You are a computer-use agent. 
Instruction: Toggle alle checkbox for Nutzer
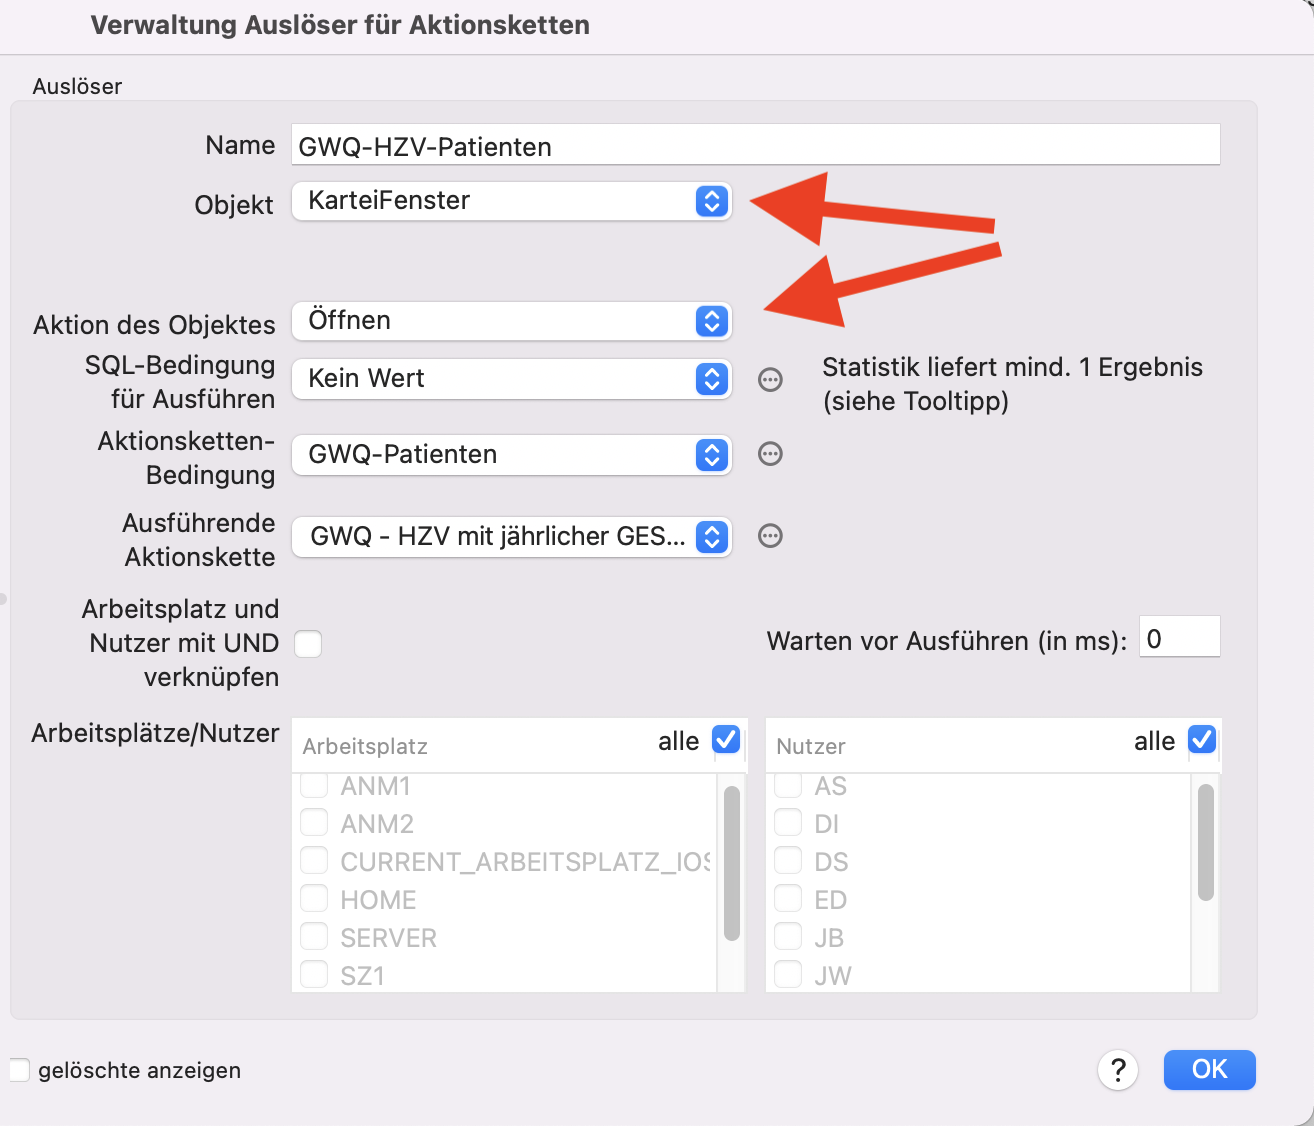coord(1202,740)
